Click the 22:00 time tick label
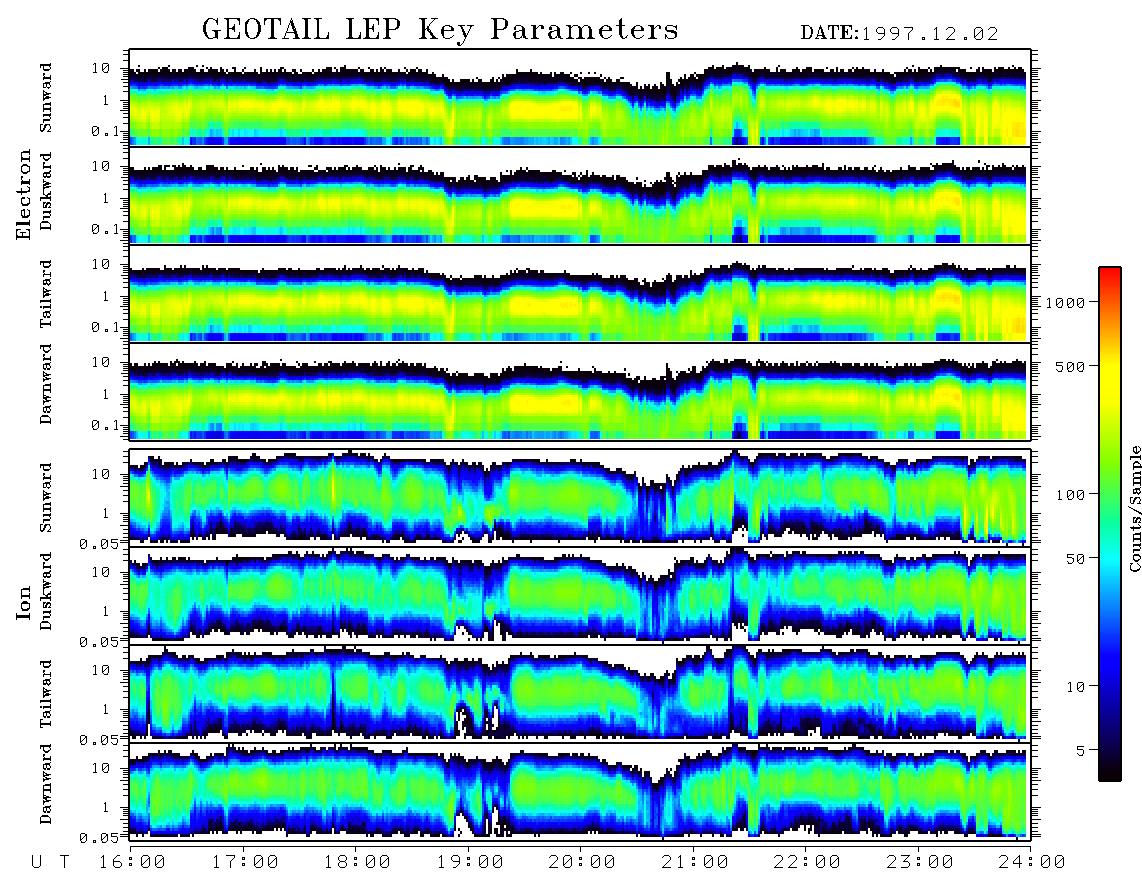 [x=807, y=863]
